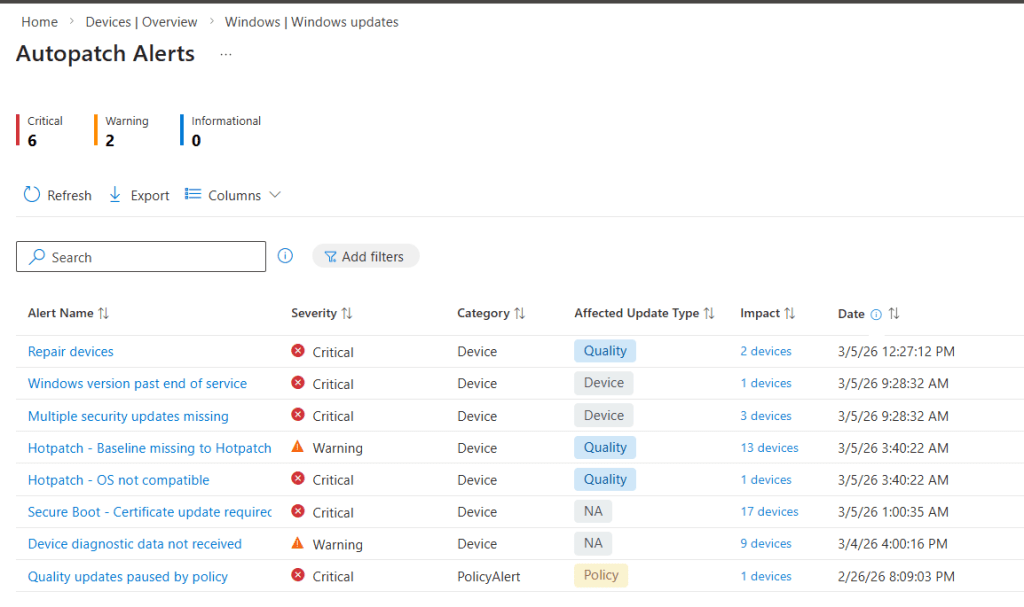
Task: Go to Home in breadcrumb
Action: coord(39,22)
